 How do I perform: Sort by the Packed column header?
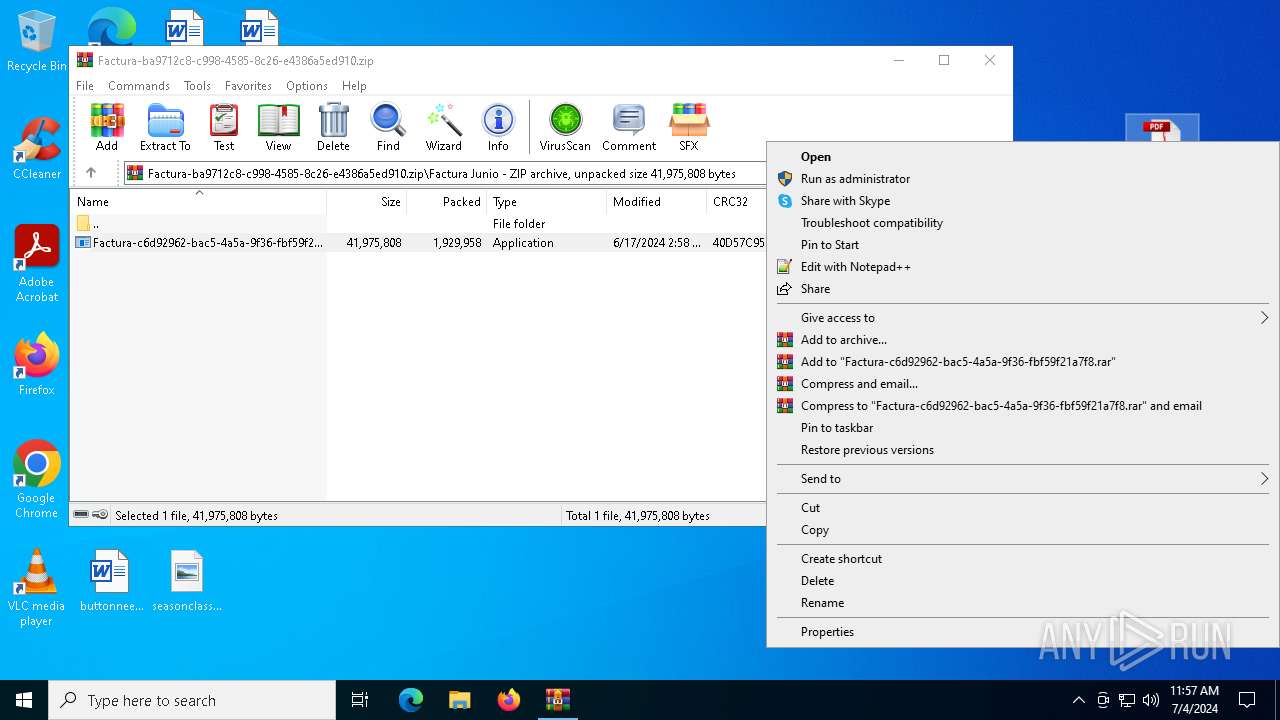click(447, 202)
